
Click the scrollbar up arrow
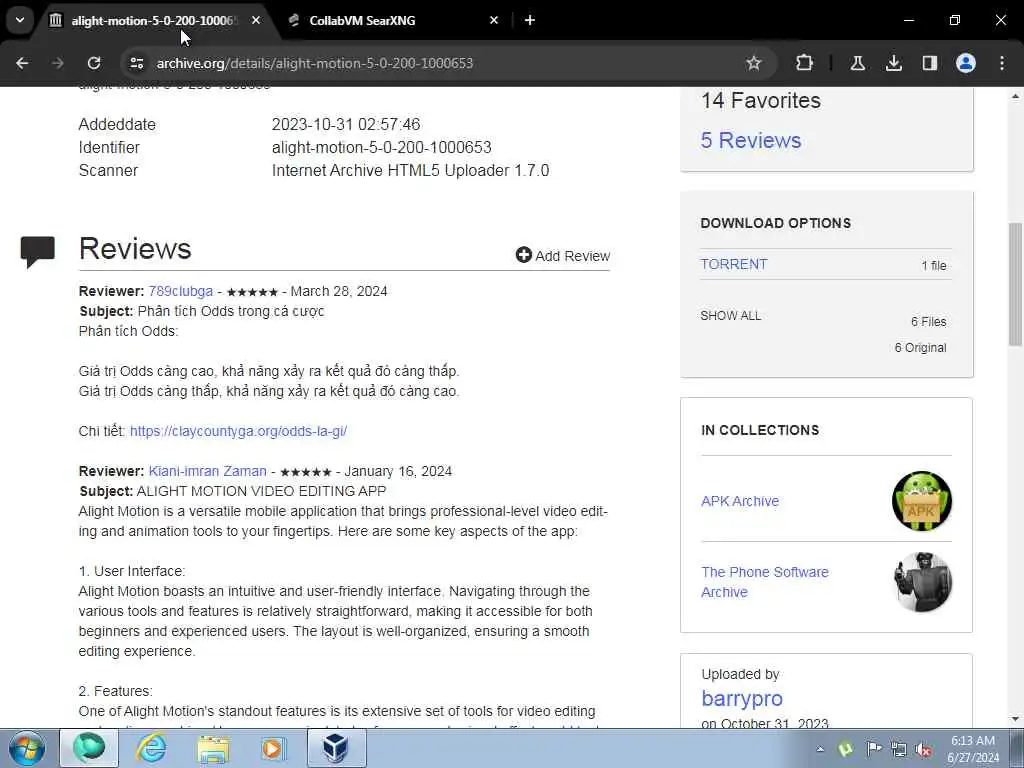click(1016, 96)
